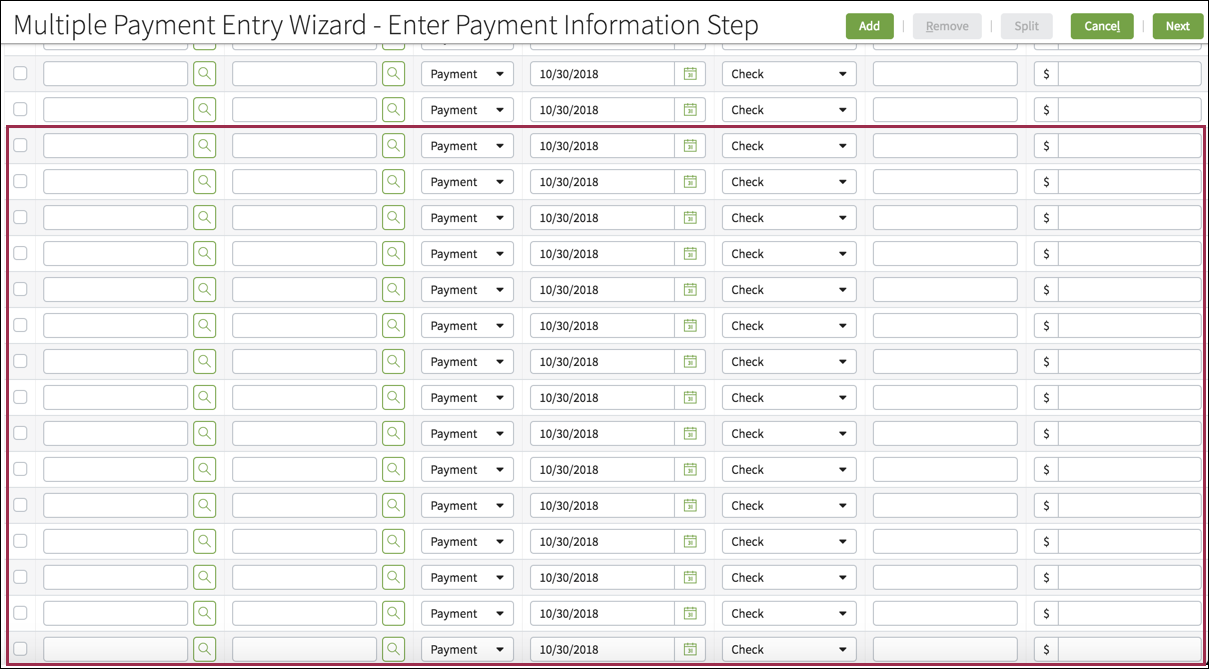Image resolution: width=1209 pixels, height=669 pixels.
Task: Open the calendar icon midway down the payment list
Action: click(690, 361)
